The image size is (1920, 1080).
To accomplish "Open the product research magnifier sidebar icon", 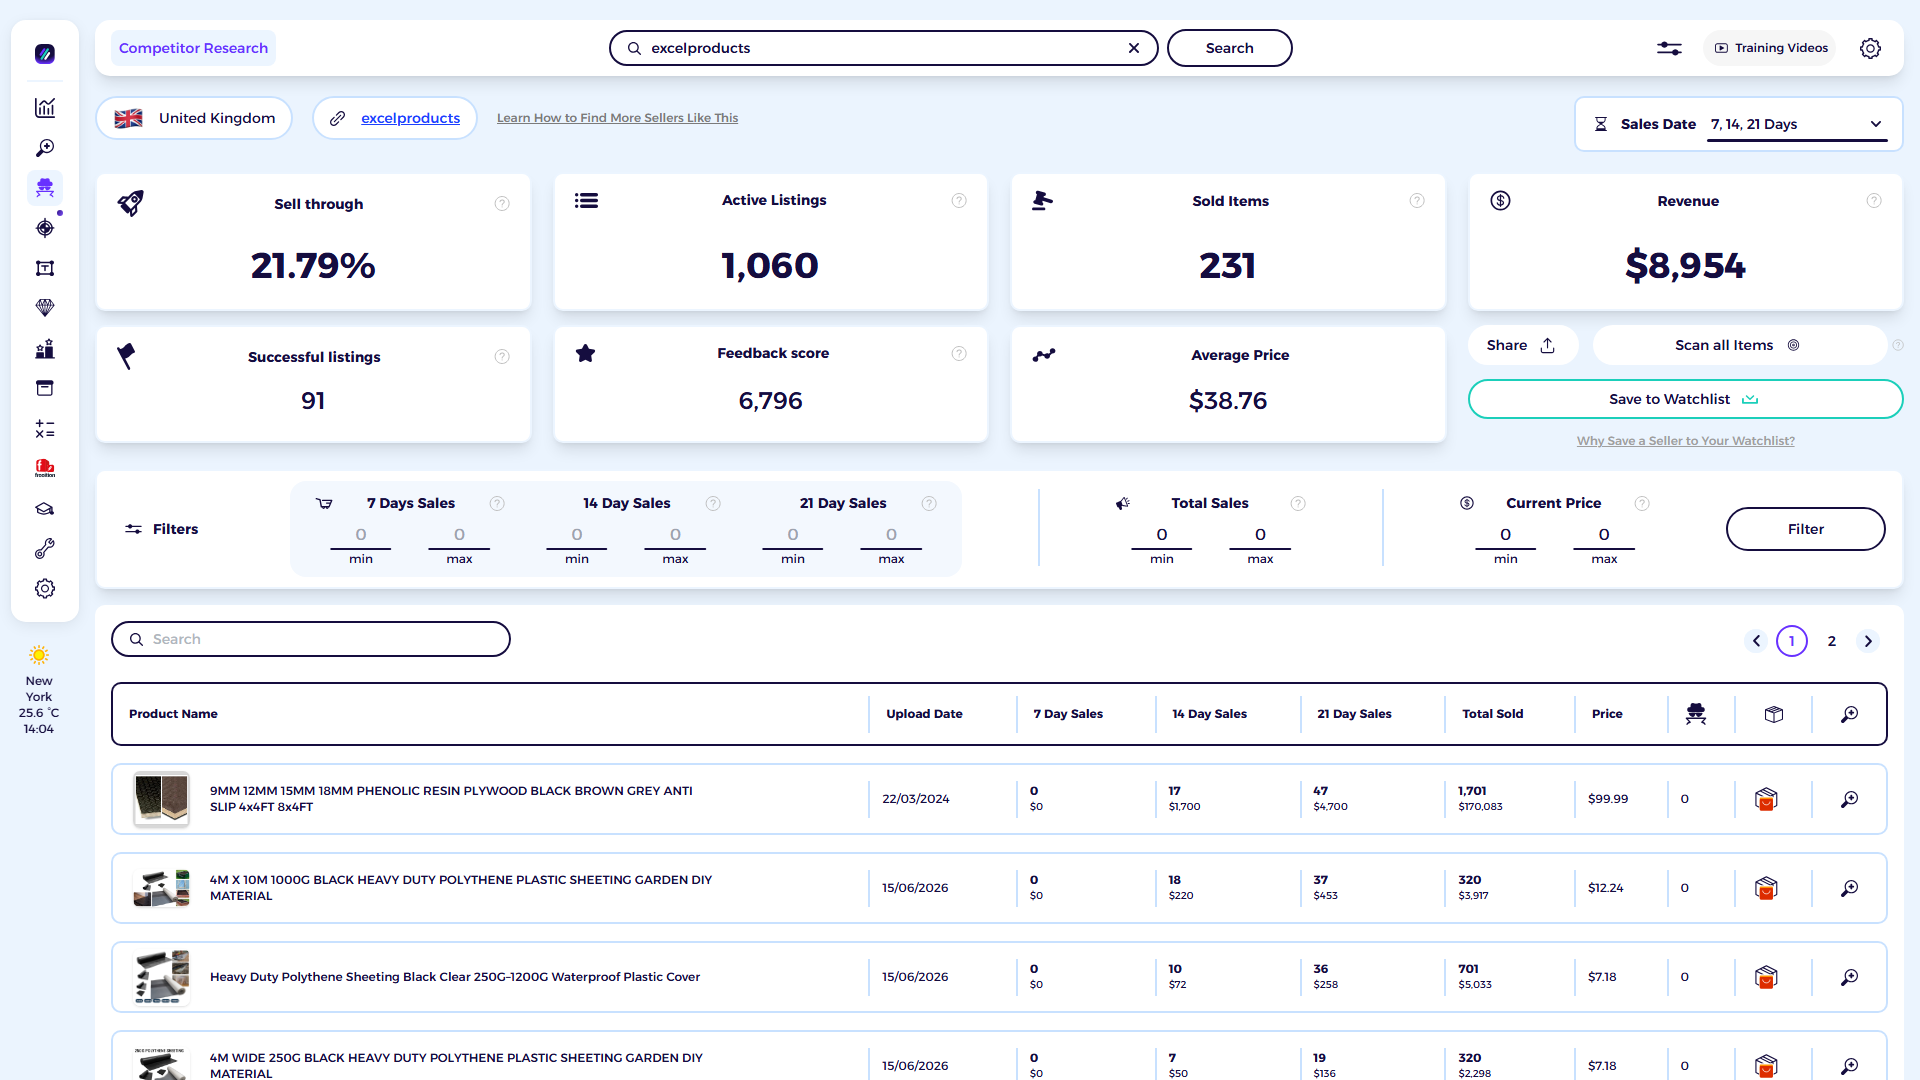I will click(x=45, y=148).
